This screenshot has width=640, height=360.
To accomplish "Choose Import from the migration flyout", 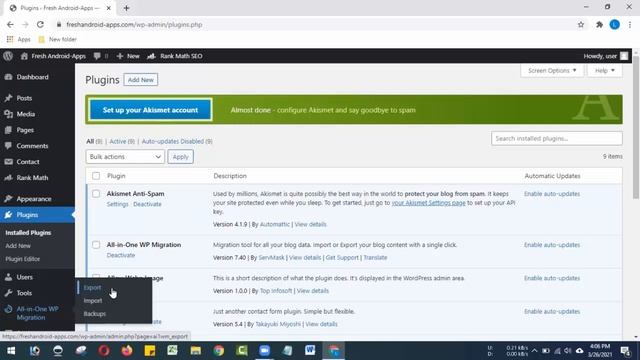I will (93, 300).
